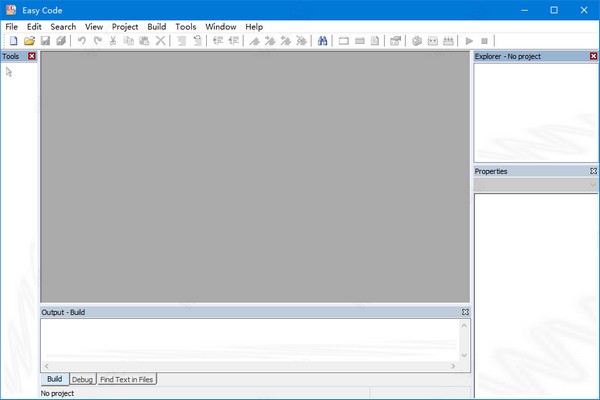Select the pointer tool in Tools panel
This screenshot has width=600, height=400.
pyautogui.click(x=10, y=72)
